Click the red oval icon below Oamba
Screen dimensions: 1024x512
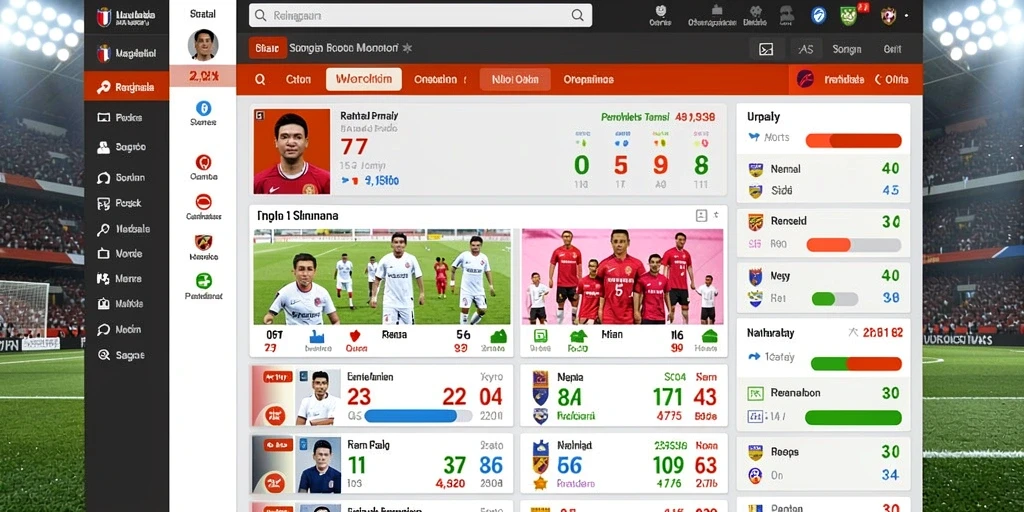tap(203, 202)
